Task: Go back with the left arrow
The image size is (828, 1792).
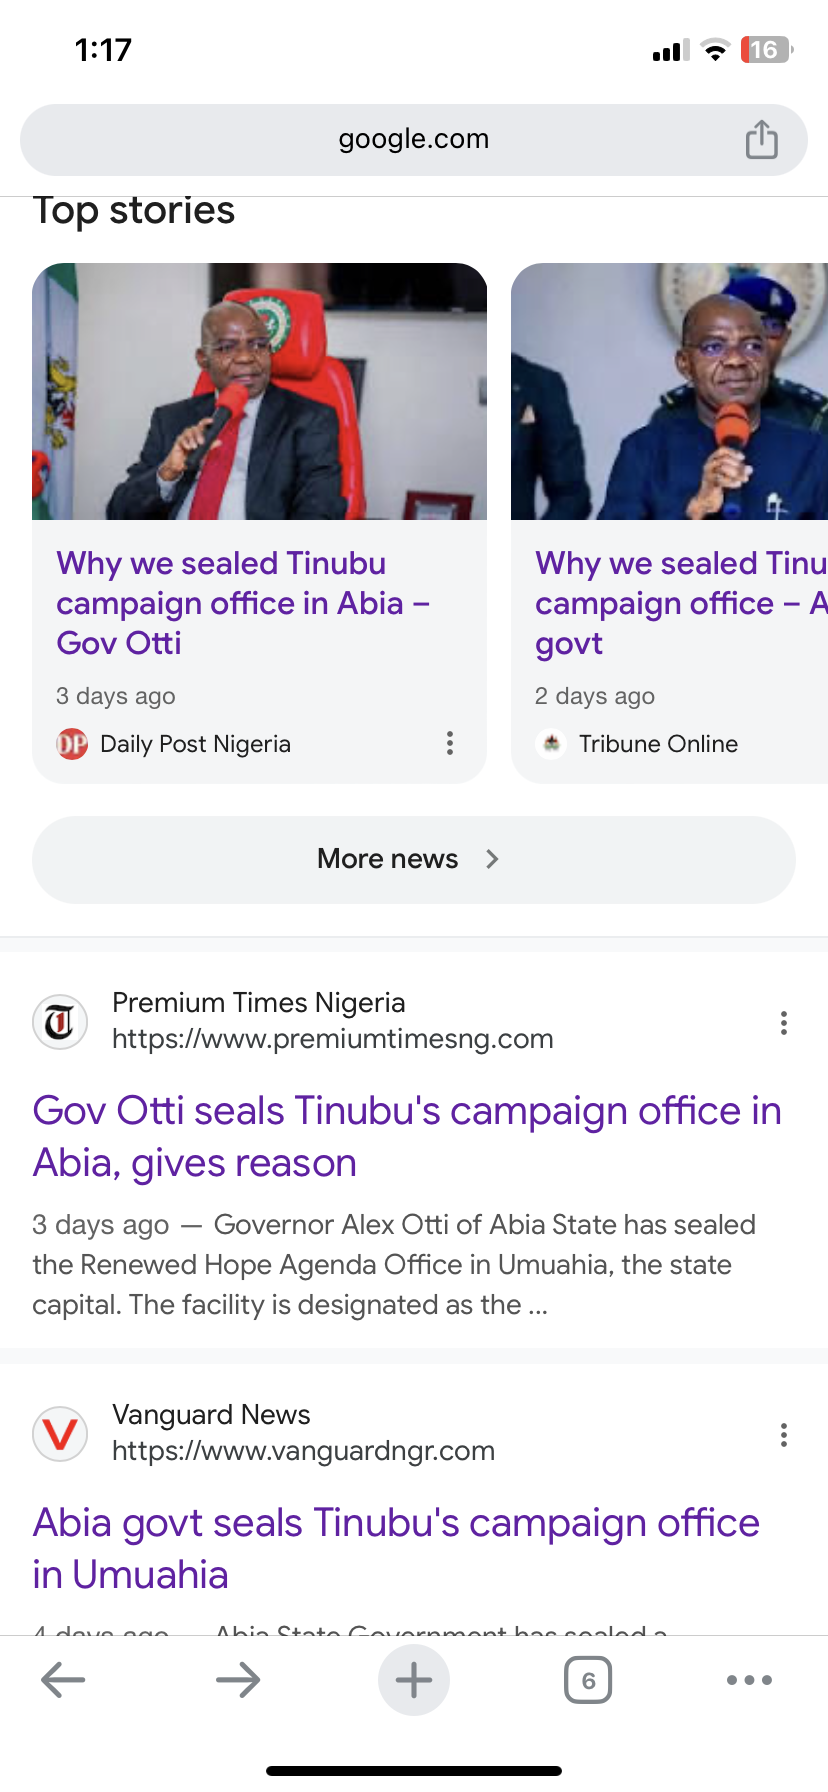Action: tap(63, 1680)
